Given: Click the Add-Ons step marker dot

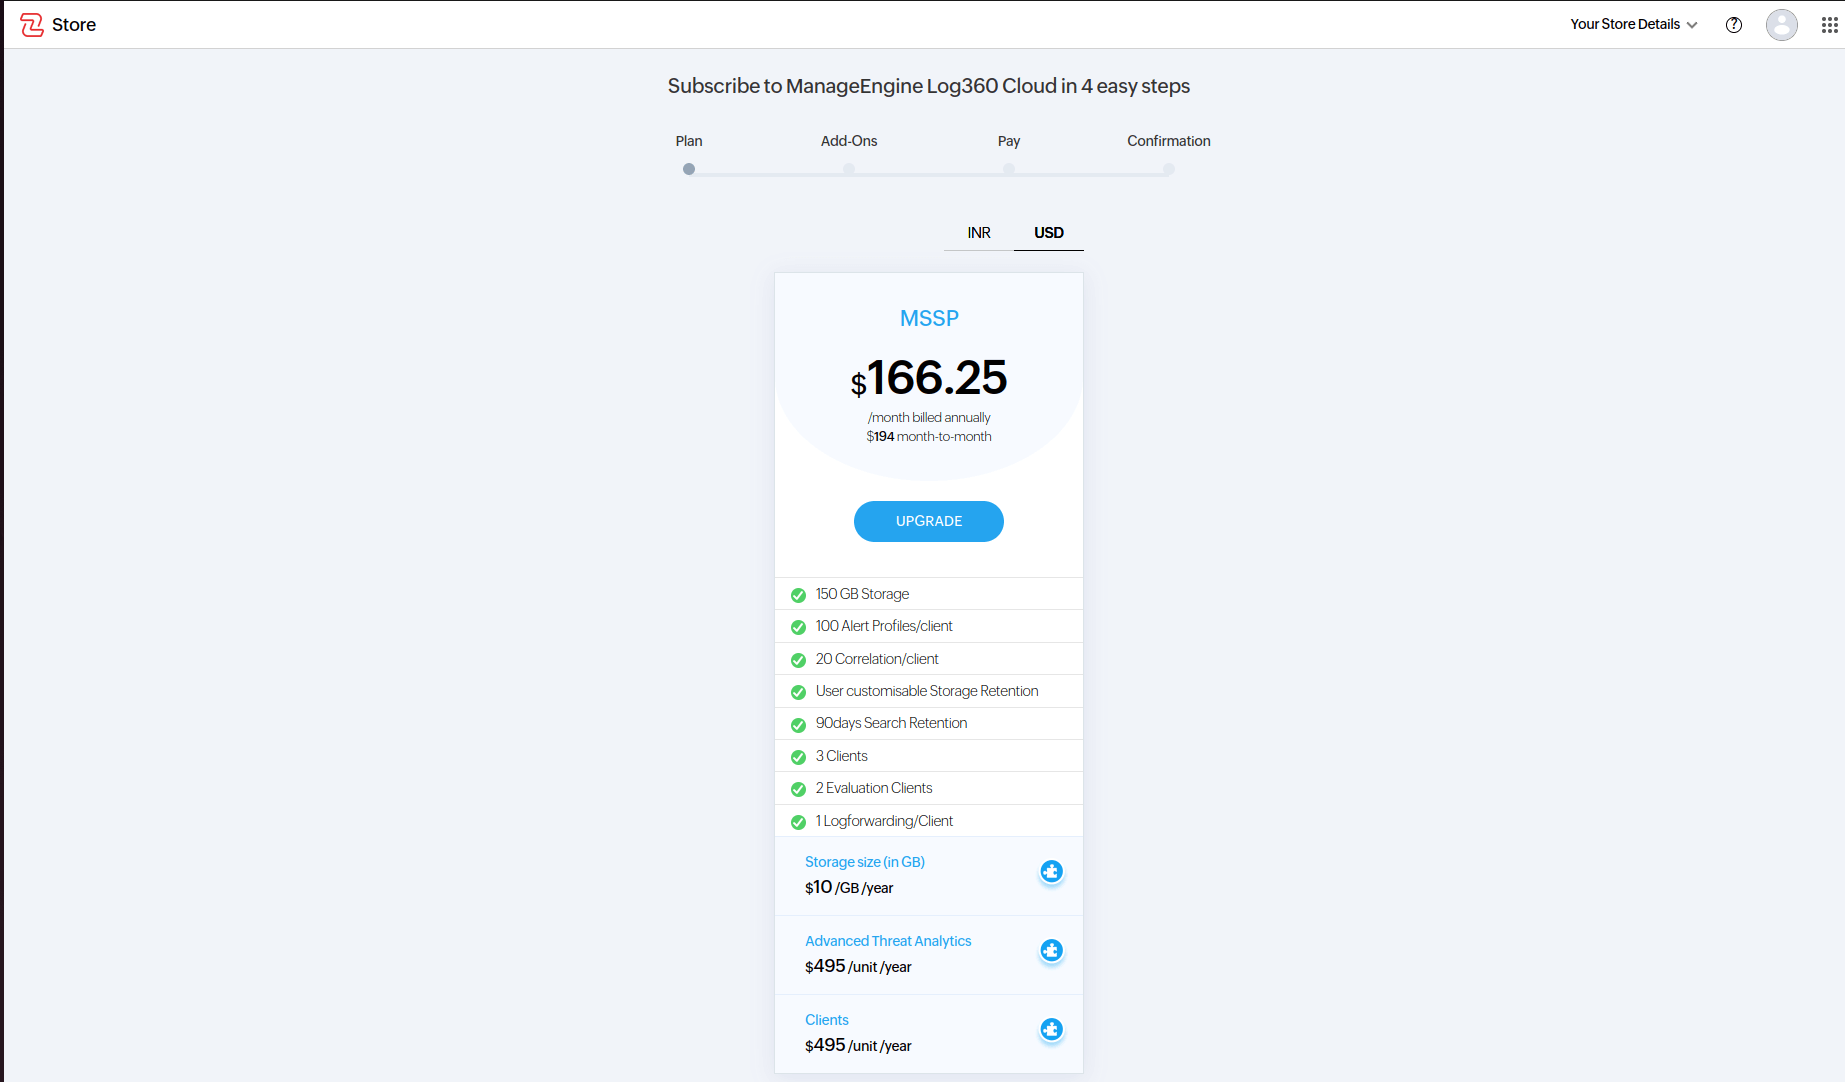Looking at the screenshot, I should pyautogui.click(x=849, y=169).
